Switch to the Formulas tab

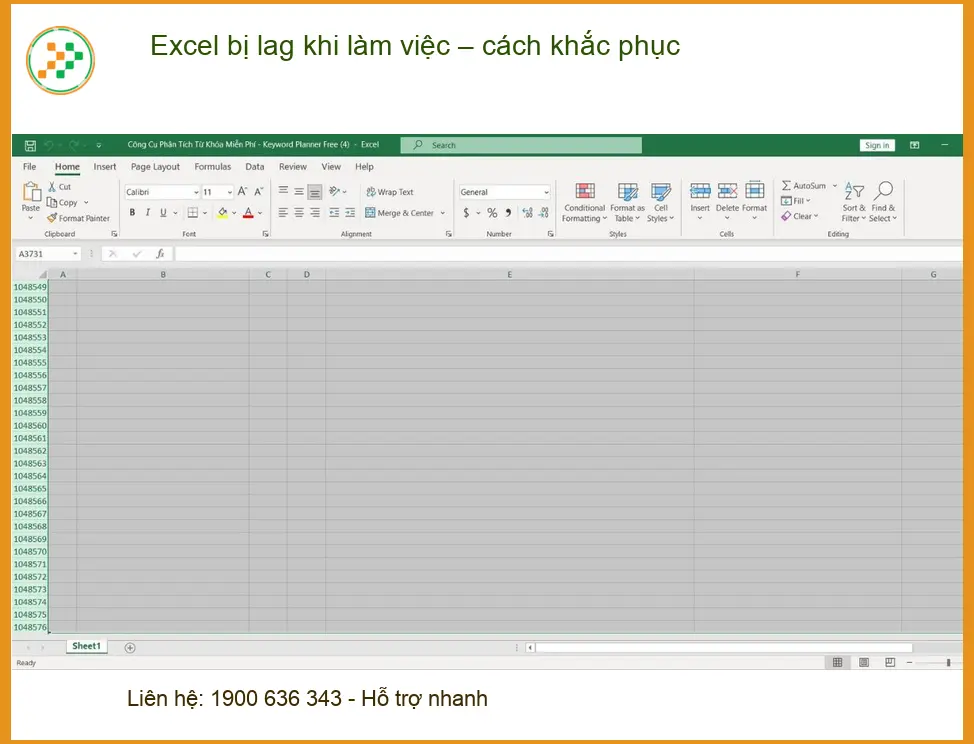coord(212,166)
